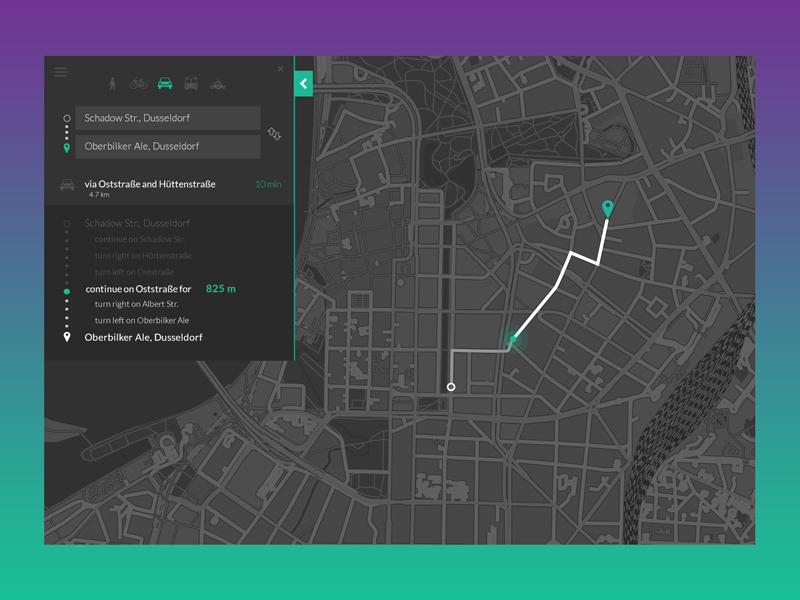Open the hamburger menu

tap(61, 71)
